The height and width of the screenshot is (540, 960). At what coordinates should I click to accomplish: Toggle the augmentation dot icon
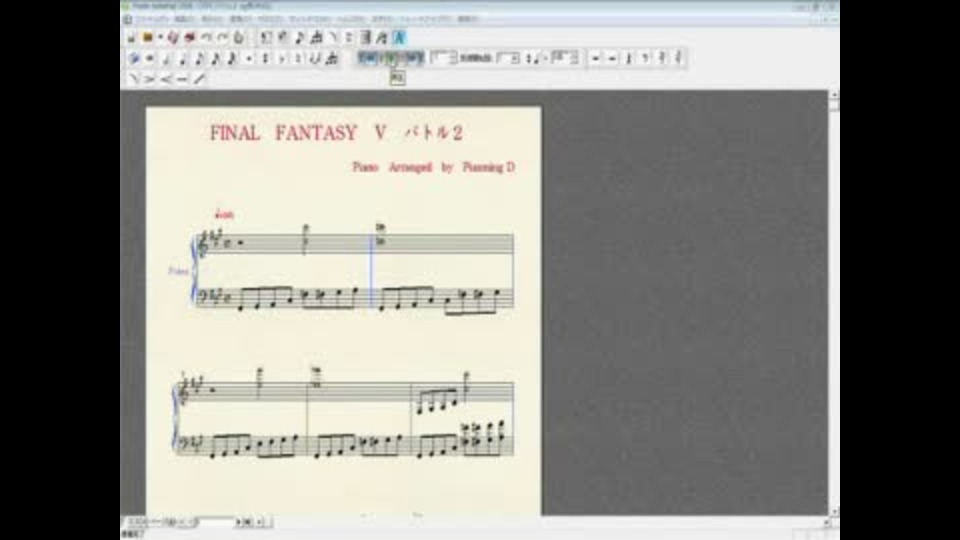tap(249, 59)
